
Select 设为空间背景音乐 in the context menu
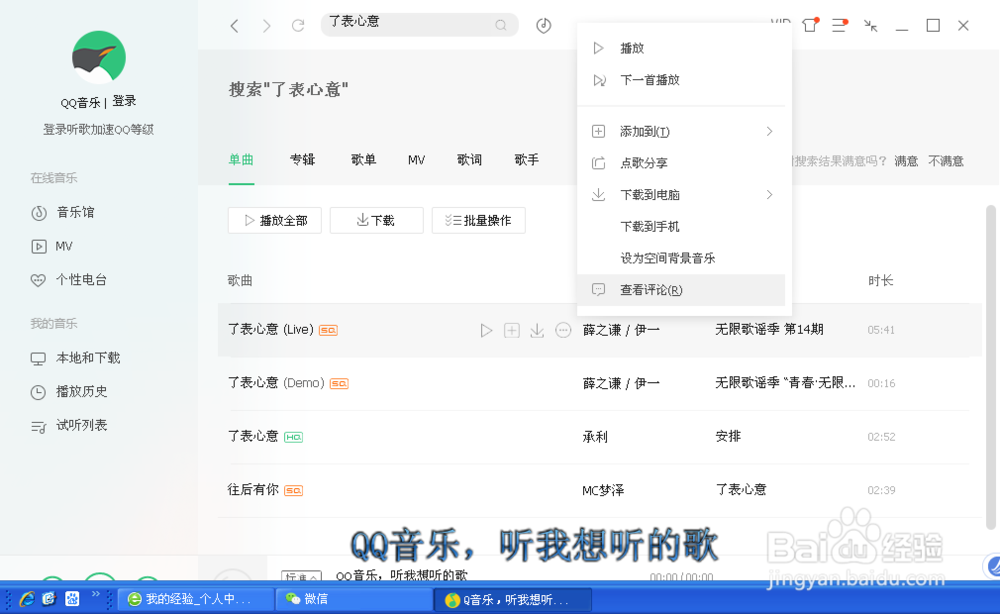click(x=681, y=258)
